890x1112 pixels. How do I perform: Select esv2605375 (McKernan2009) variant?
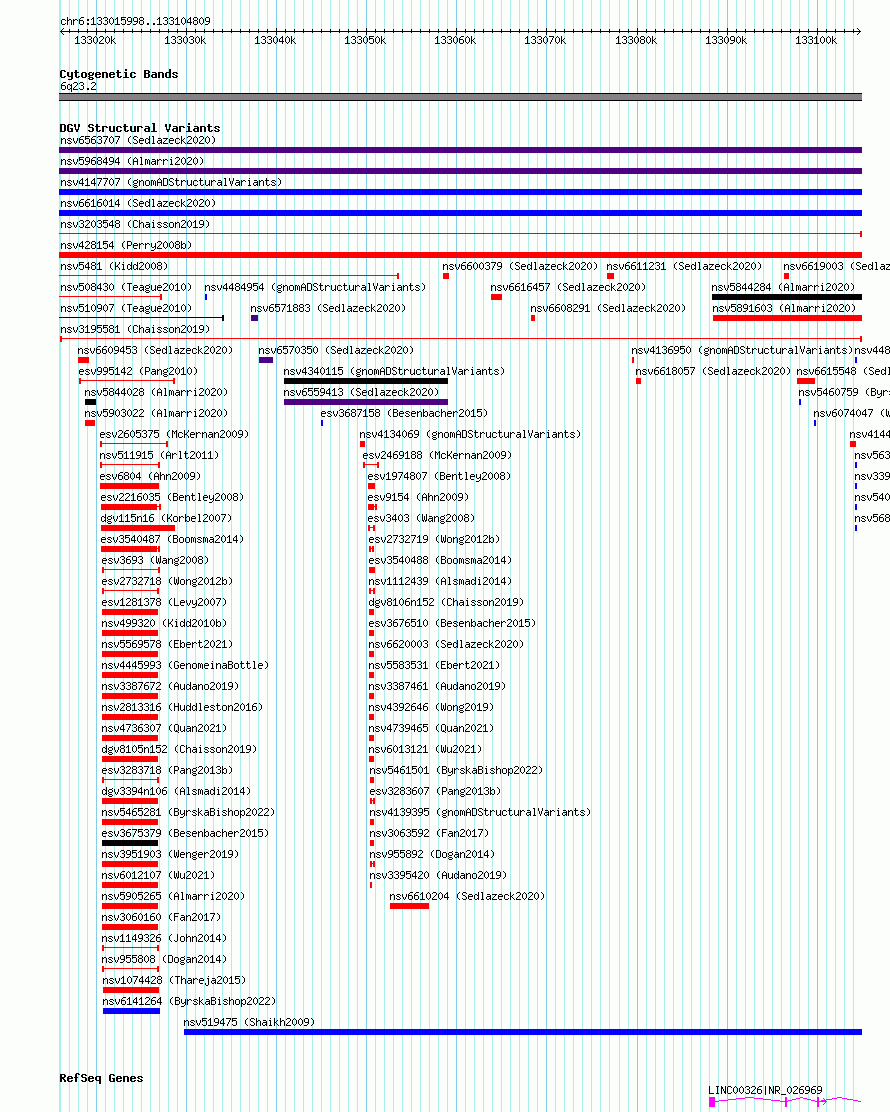pyautogui.click(x=174, y=435)
